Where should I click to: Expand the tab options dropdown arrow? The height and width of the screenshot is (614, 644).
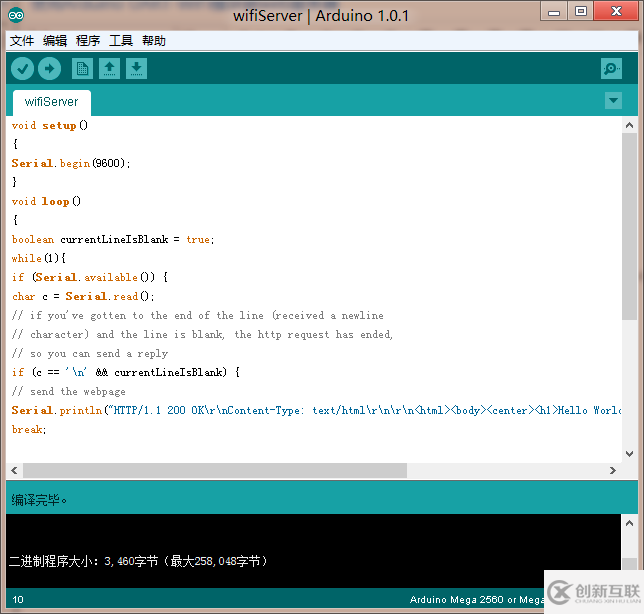click(613, 101)
